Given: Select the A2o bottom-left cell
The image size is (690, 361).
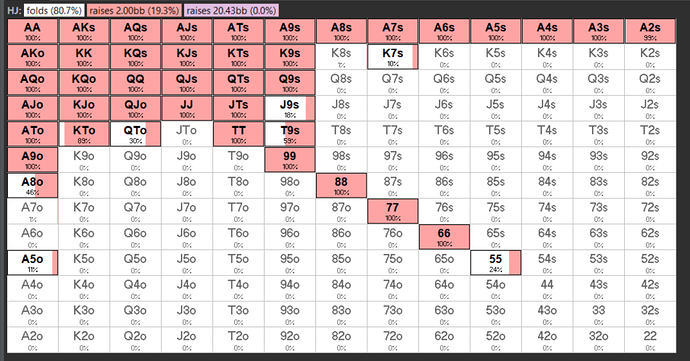Looking at the screenshot, I should (32, 340).
